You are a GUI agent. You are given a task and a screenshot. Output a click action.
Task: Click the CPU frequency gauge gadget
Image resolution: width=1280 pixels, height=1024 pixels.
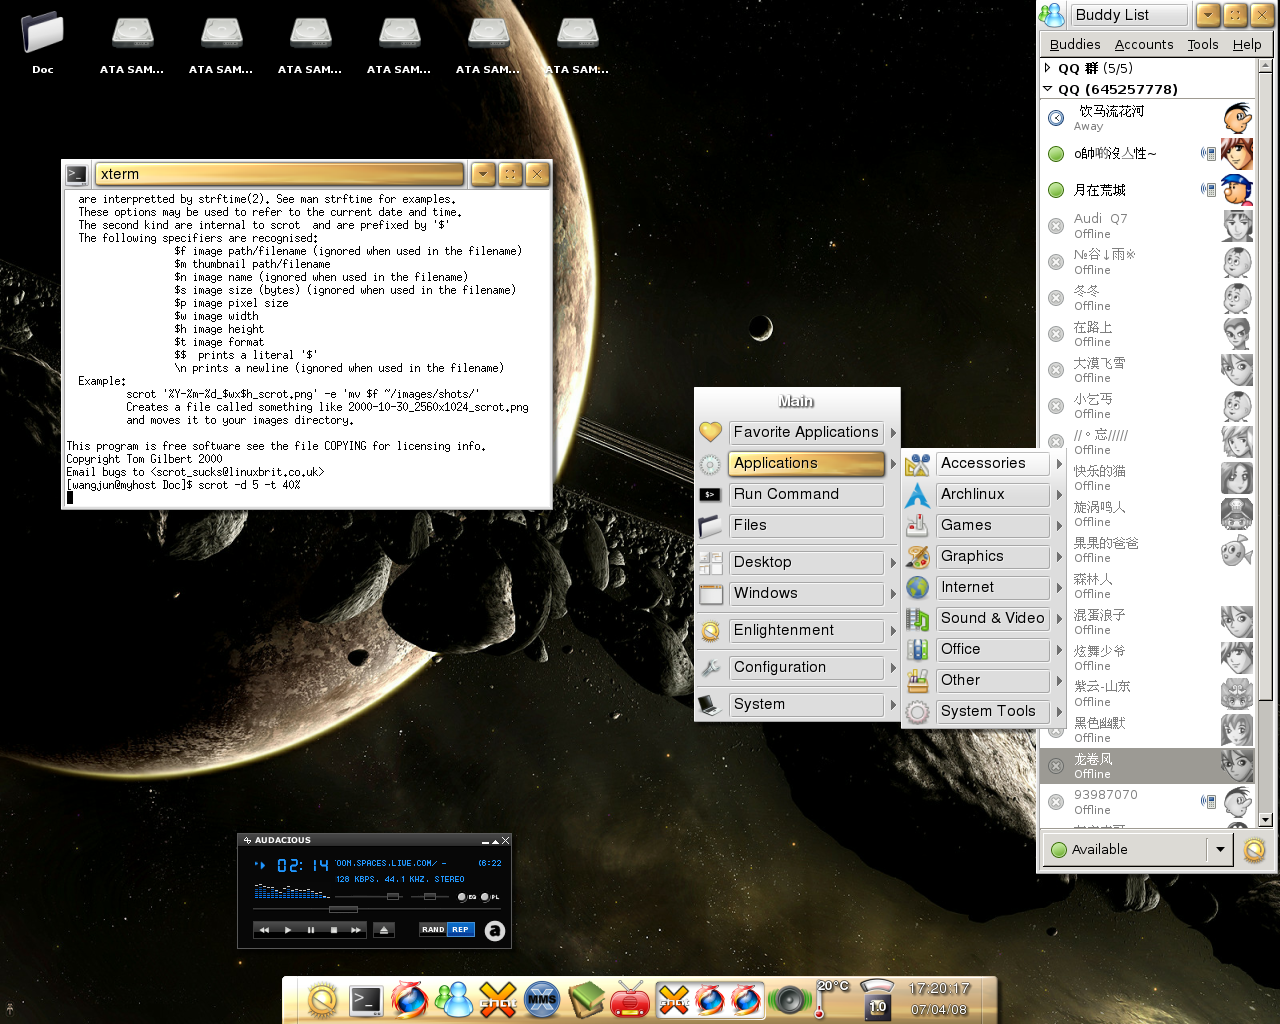(877, 999)
